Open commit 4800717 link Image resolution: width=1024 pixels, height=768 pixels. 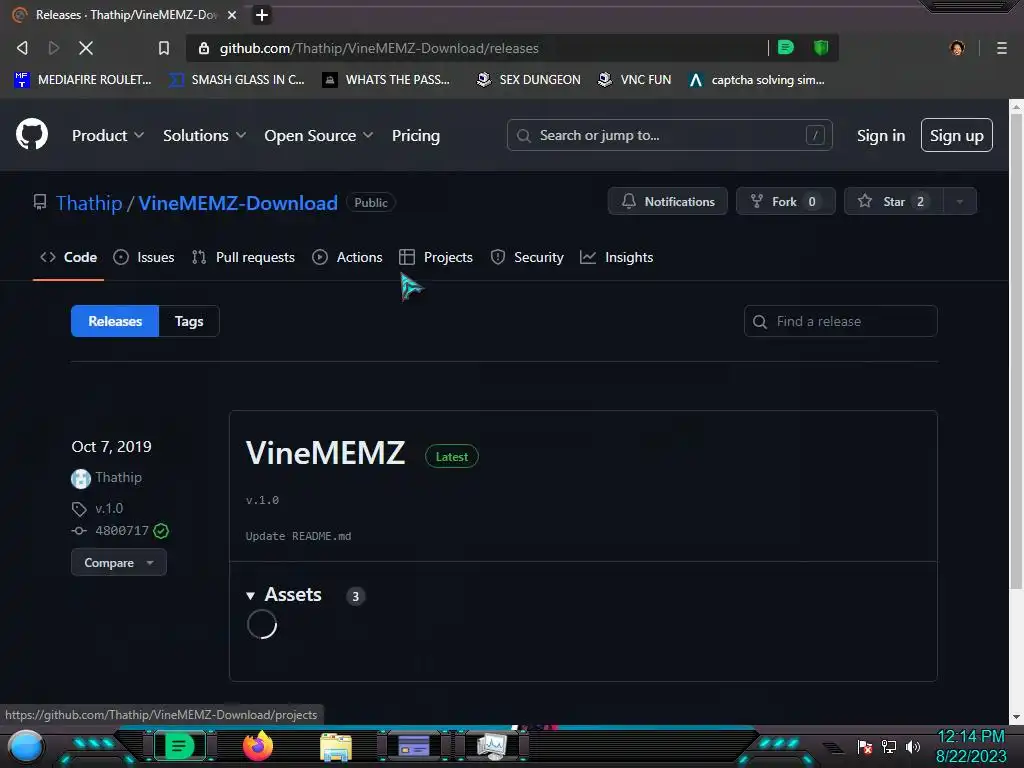coord(121,530)
